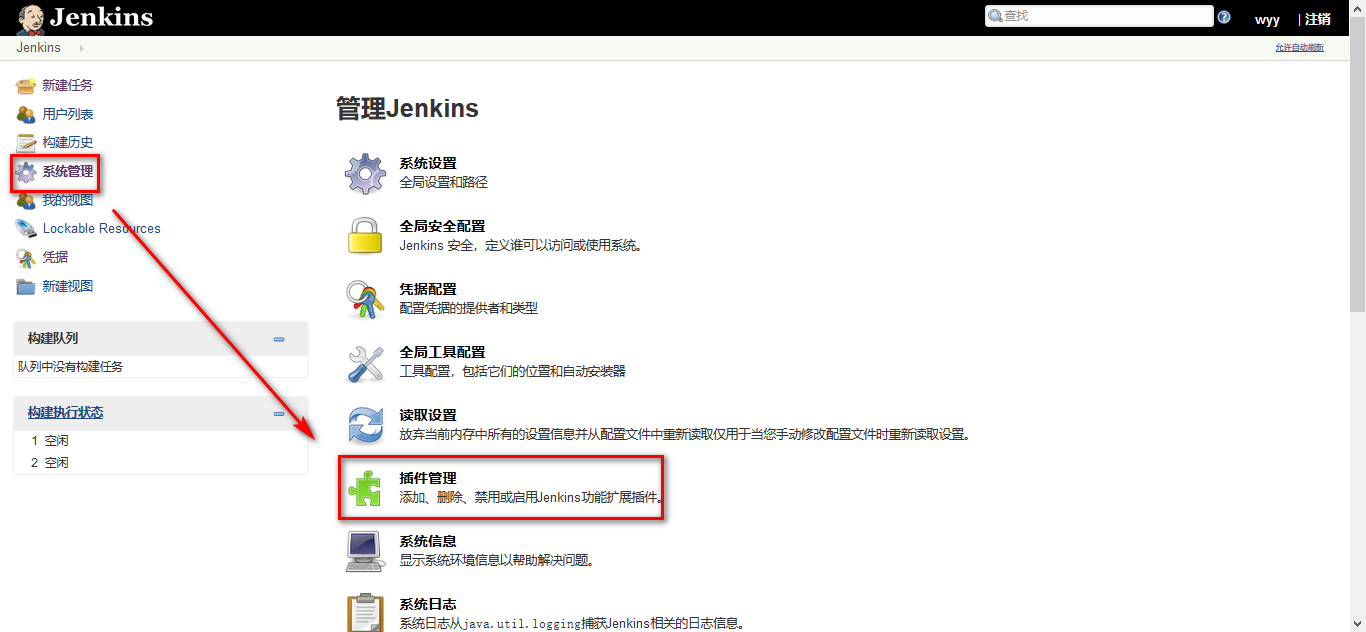
Task: Click the Jenkins title text in header
Action: pyautogui.click(x=101, y=17)
